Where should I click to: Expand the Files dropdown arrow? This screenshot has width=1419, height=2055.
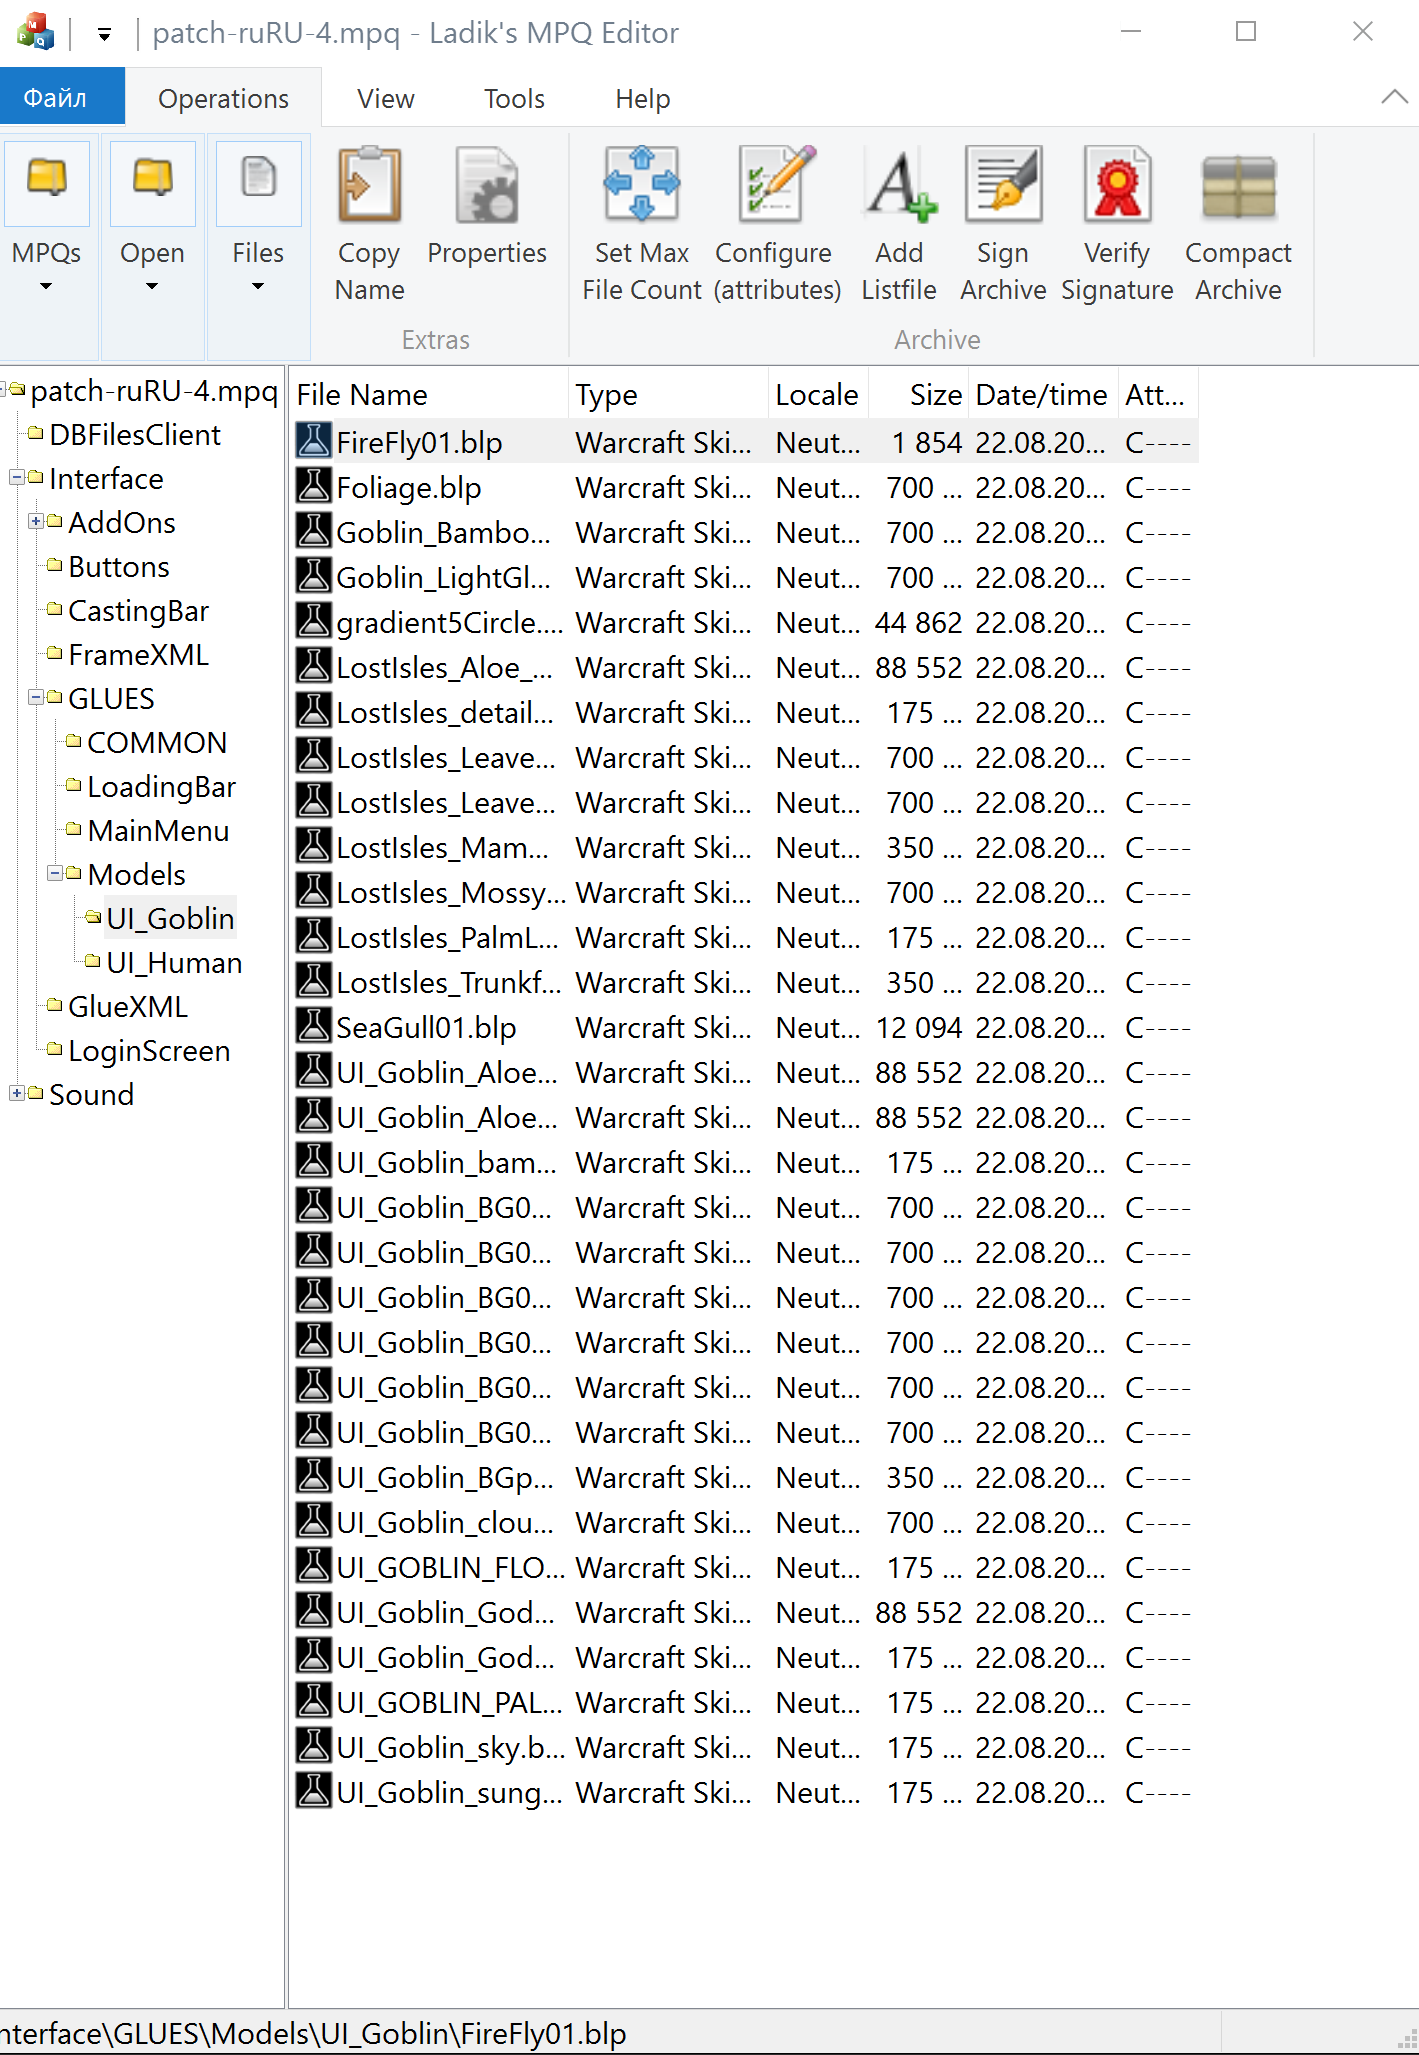(258, 287)
